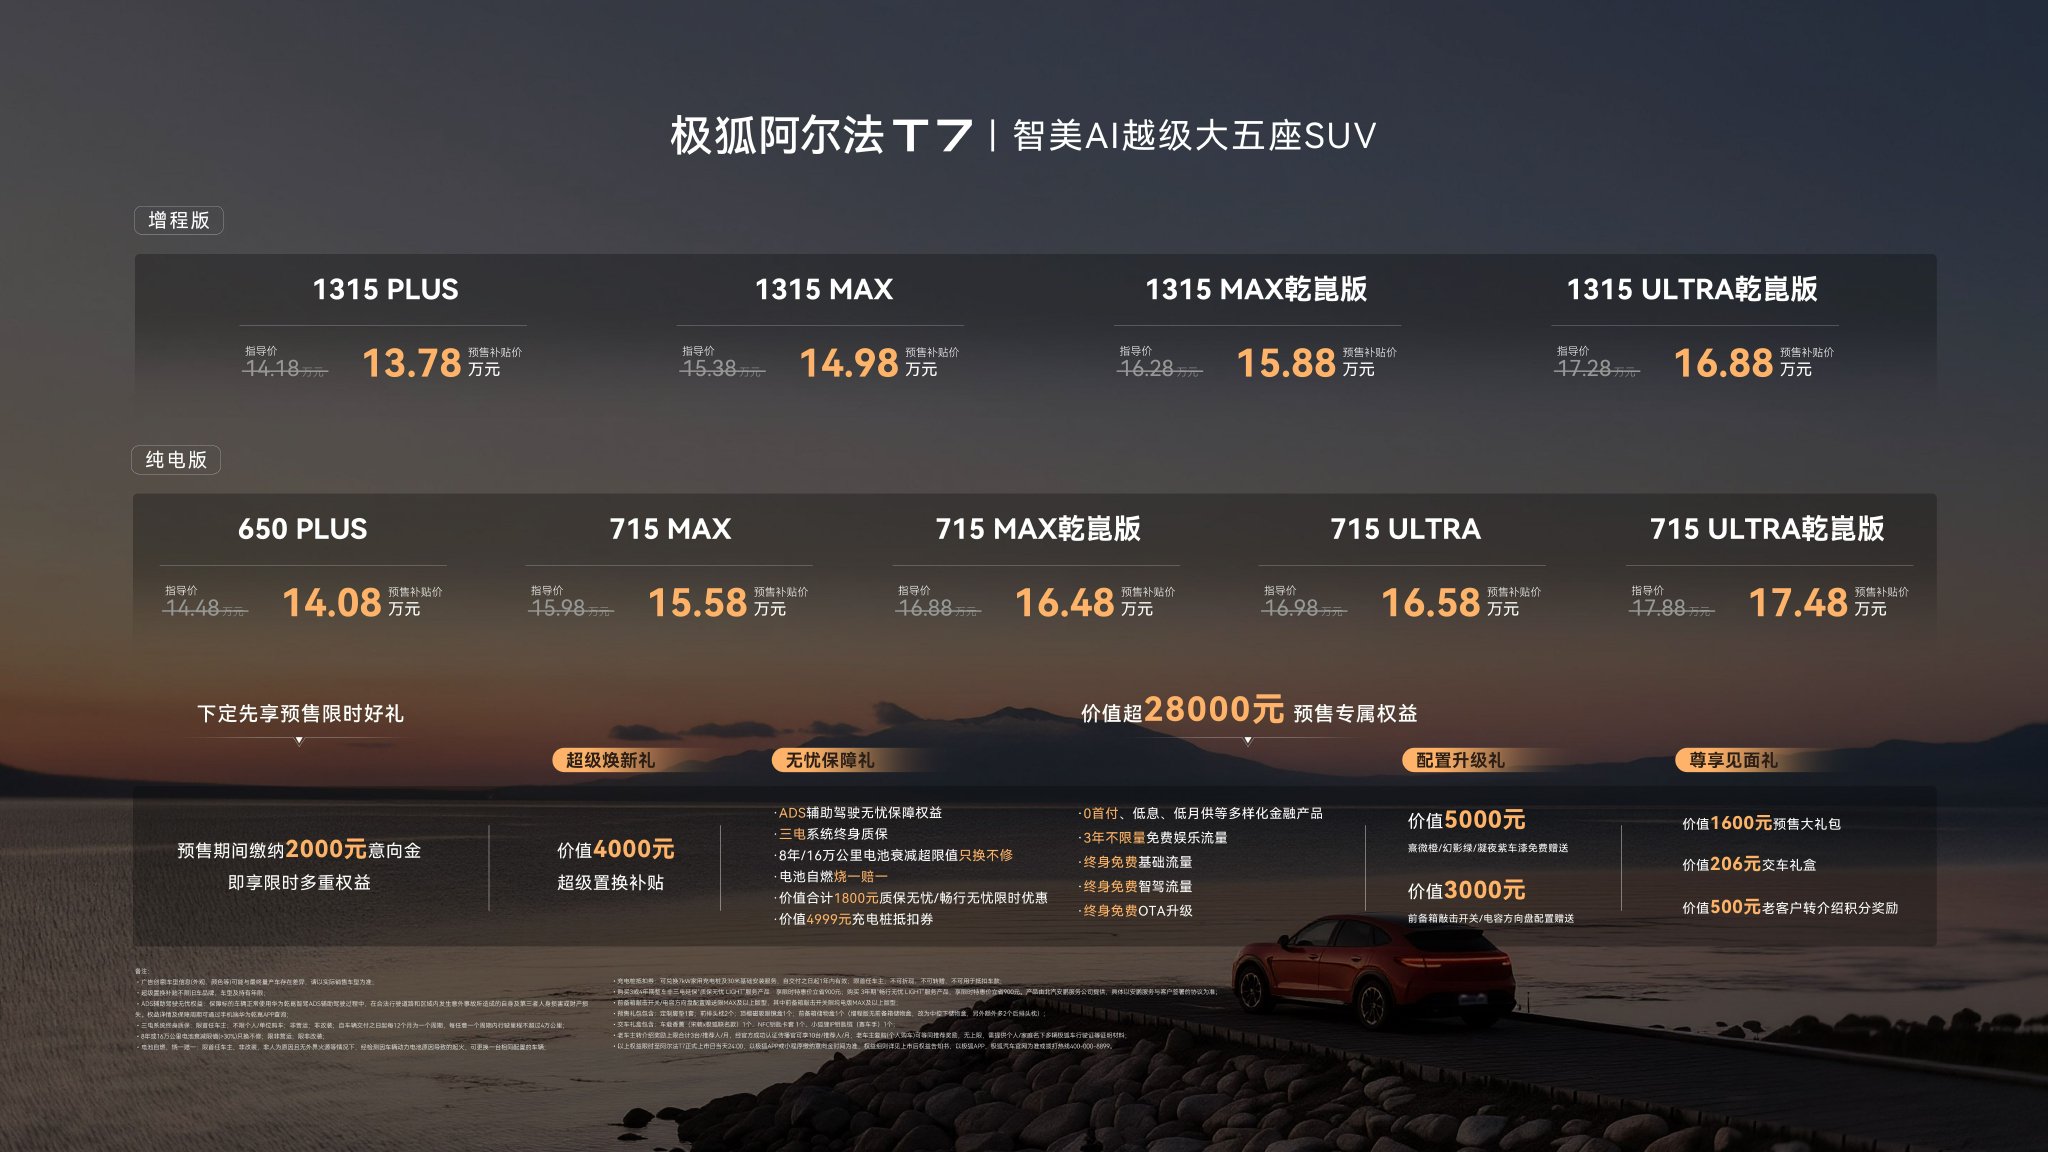Click the 14.98 pre-sale price
Screen dimensions: 2048x1152
coord(849,363)
